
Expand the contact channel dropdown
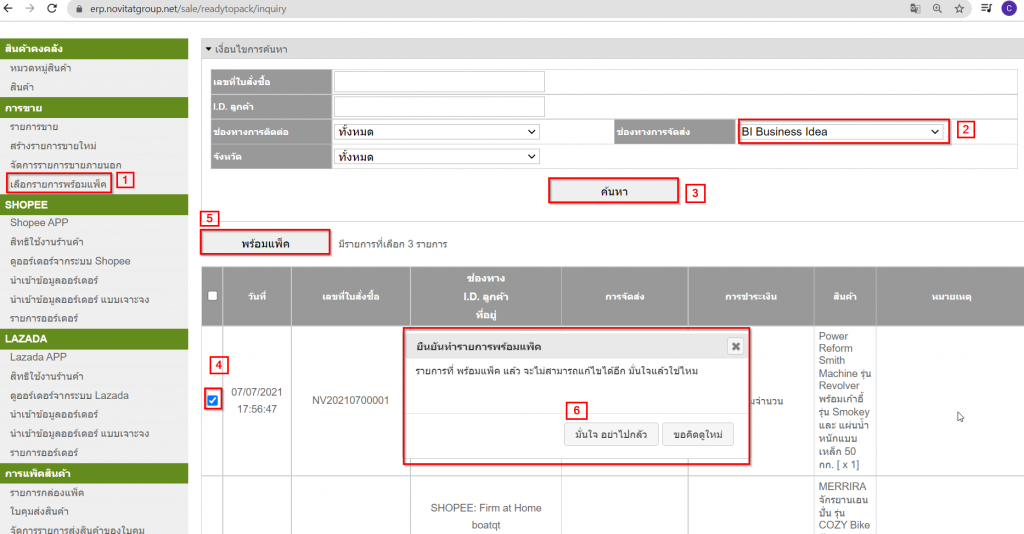coord(436,131)
